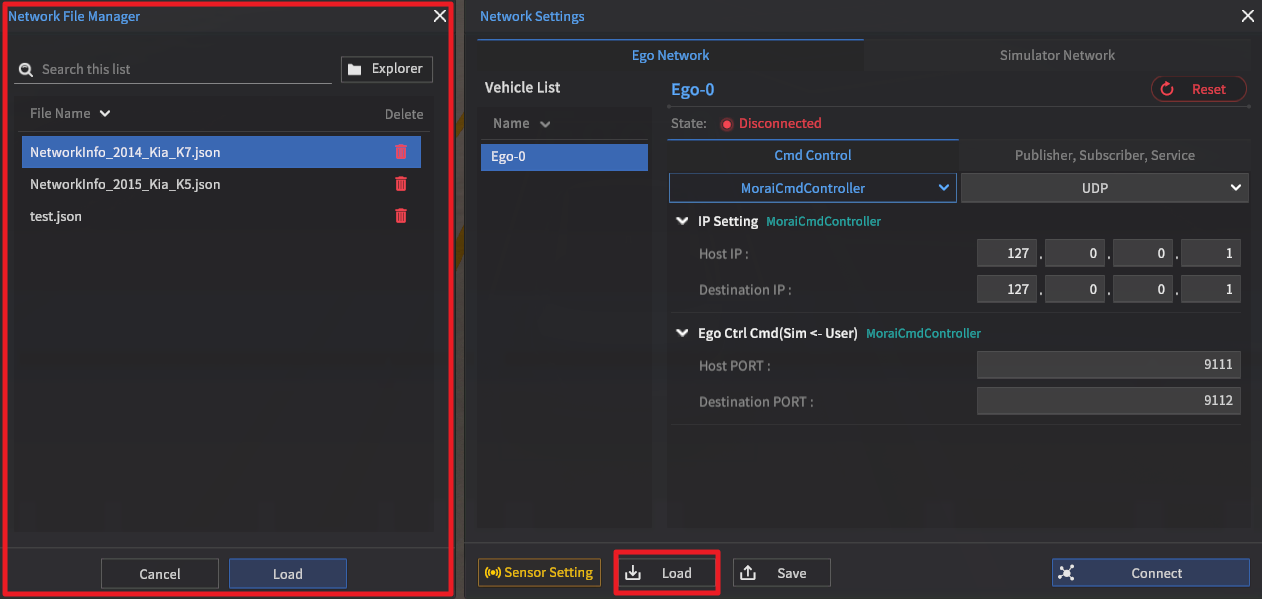
Task: Click the Connect button with the network icon
Action: tap(1150, 573)
